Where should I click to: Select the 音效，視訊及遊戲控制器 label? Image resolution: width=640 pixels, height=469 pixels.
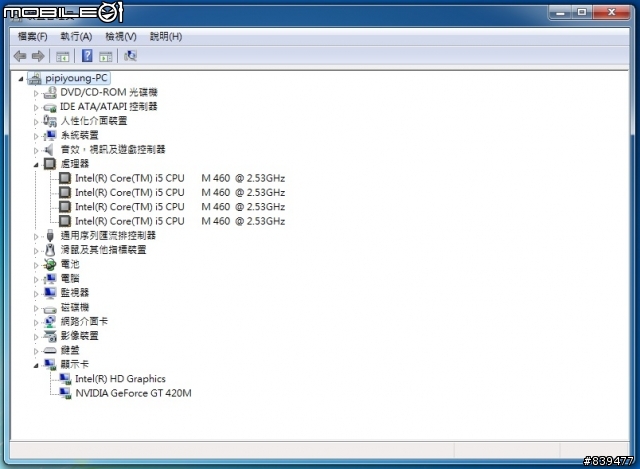click(113, 149)
